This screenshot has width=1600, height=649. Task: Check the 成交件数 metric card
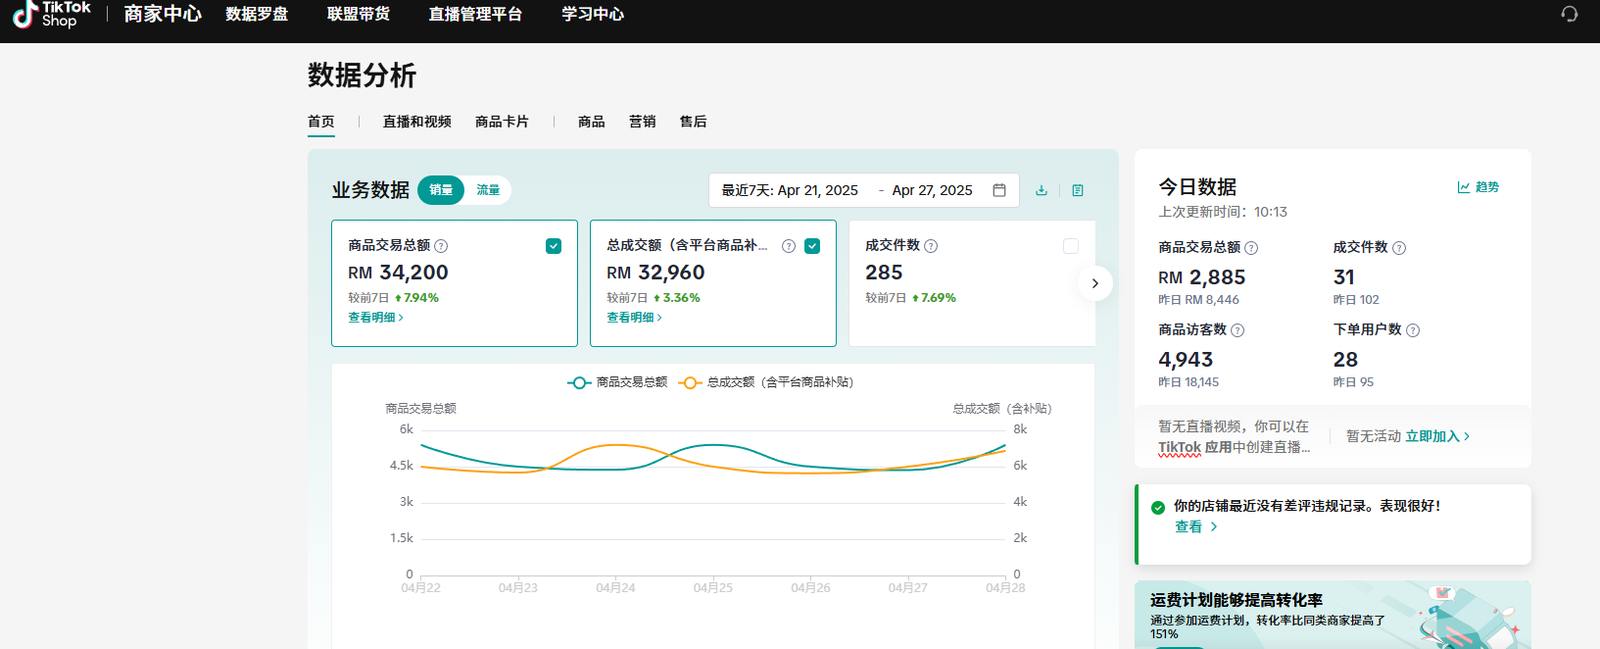coord(1071,246)
